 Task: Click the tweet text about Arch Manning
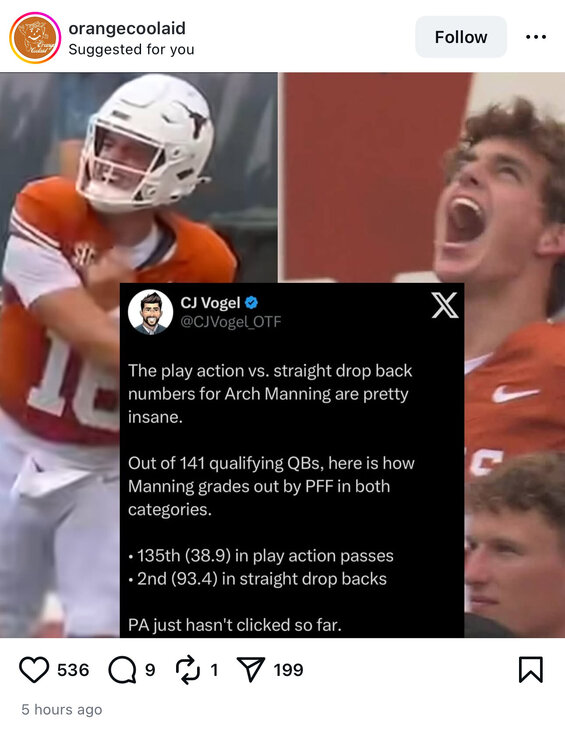click(271, 497)
